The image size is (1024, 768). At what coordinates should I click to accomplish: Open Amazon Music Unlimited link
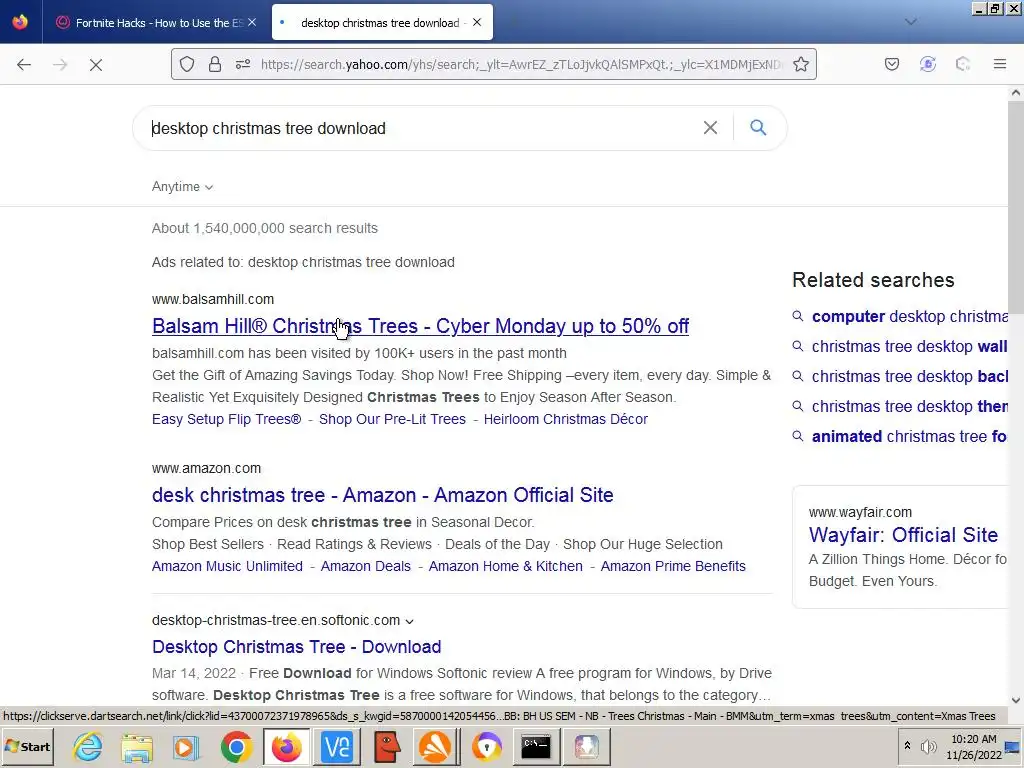[x=227, y=566]
